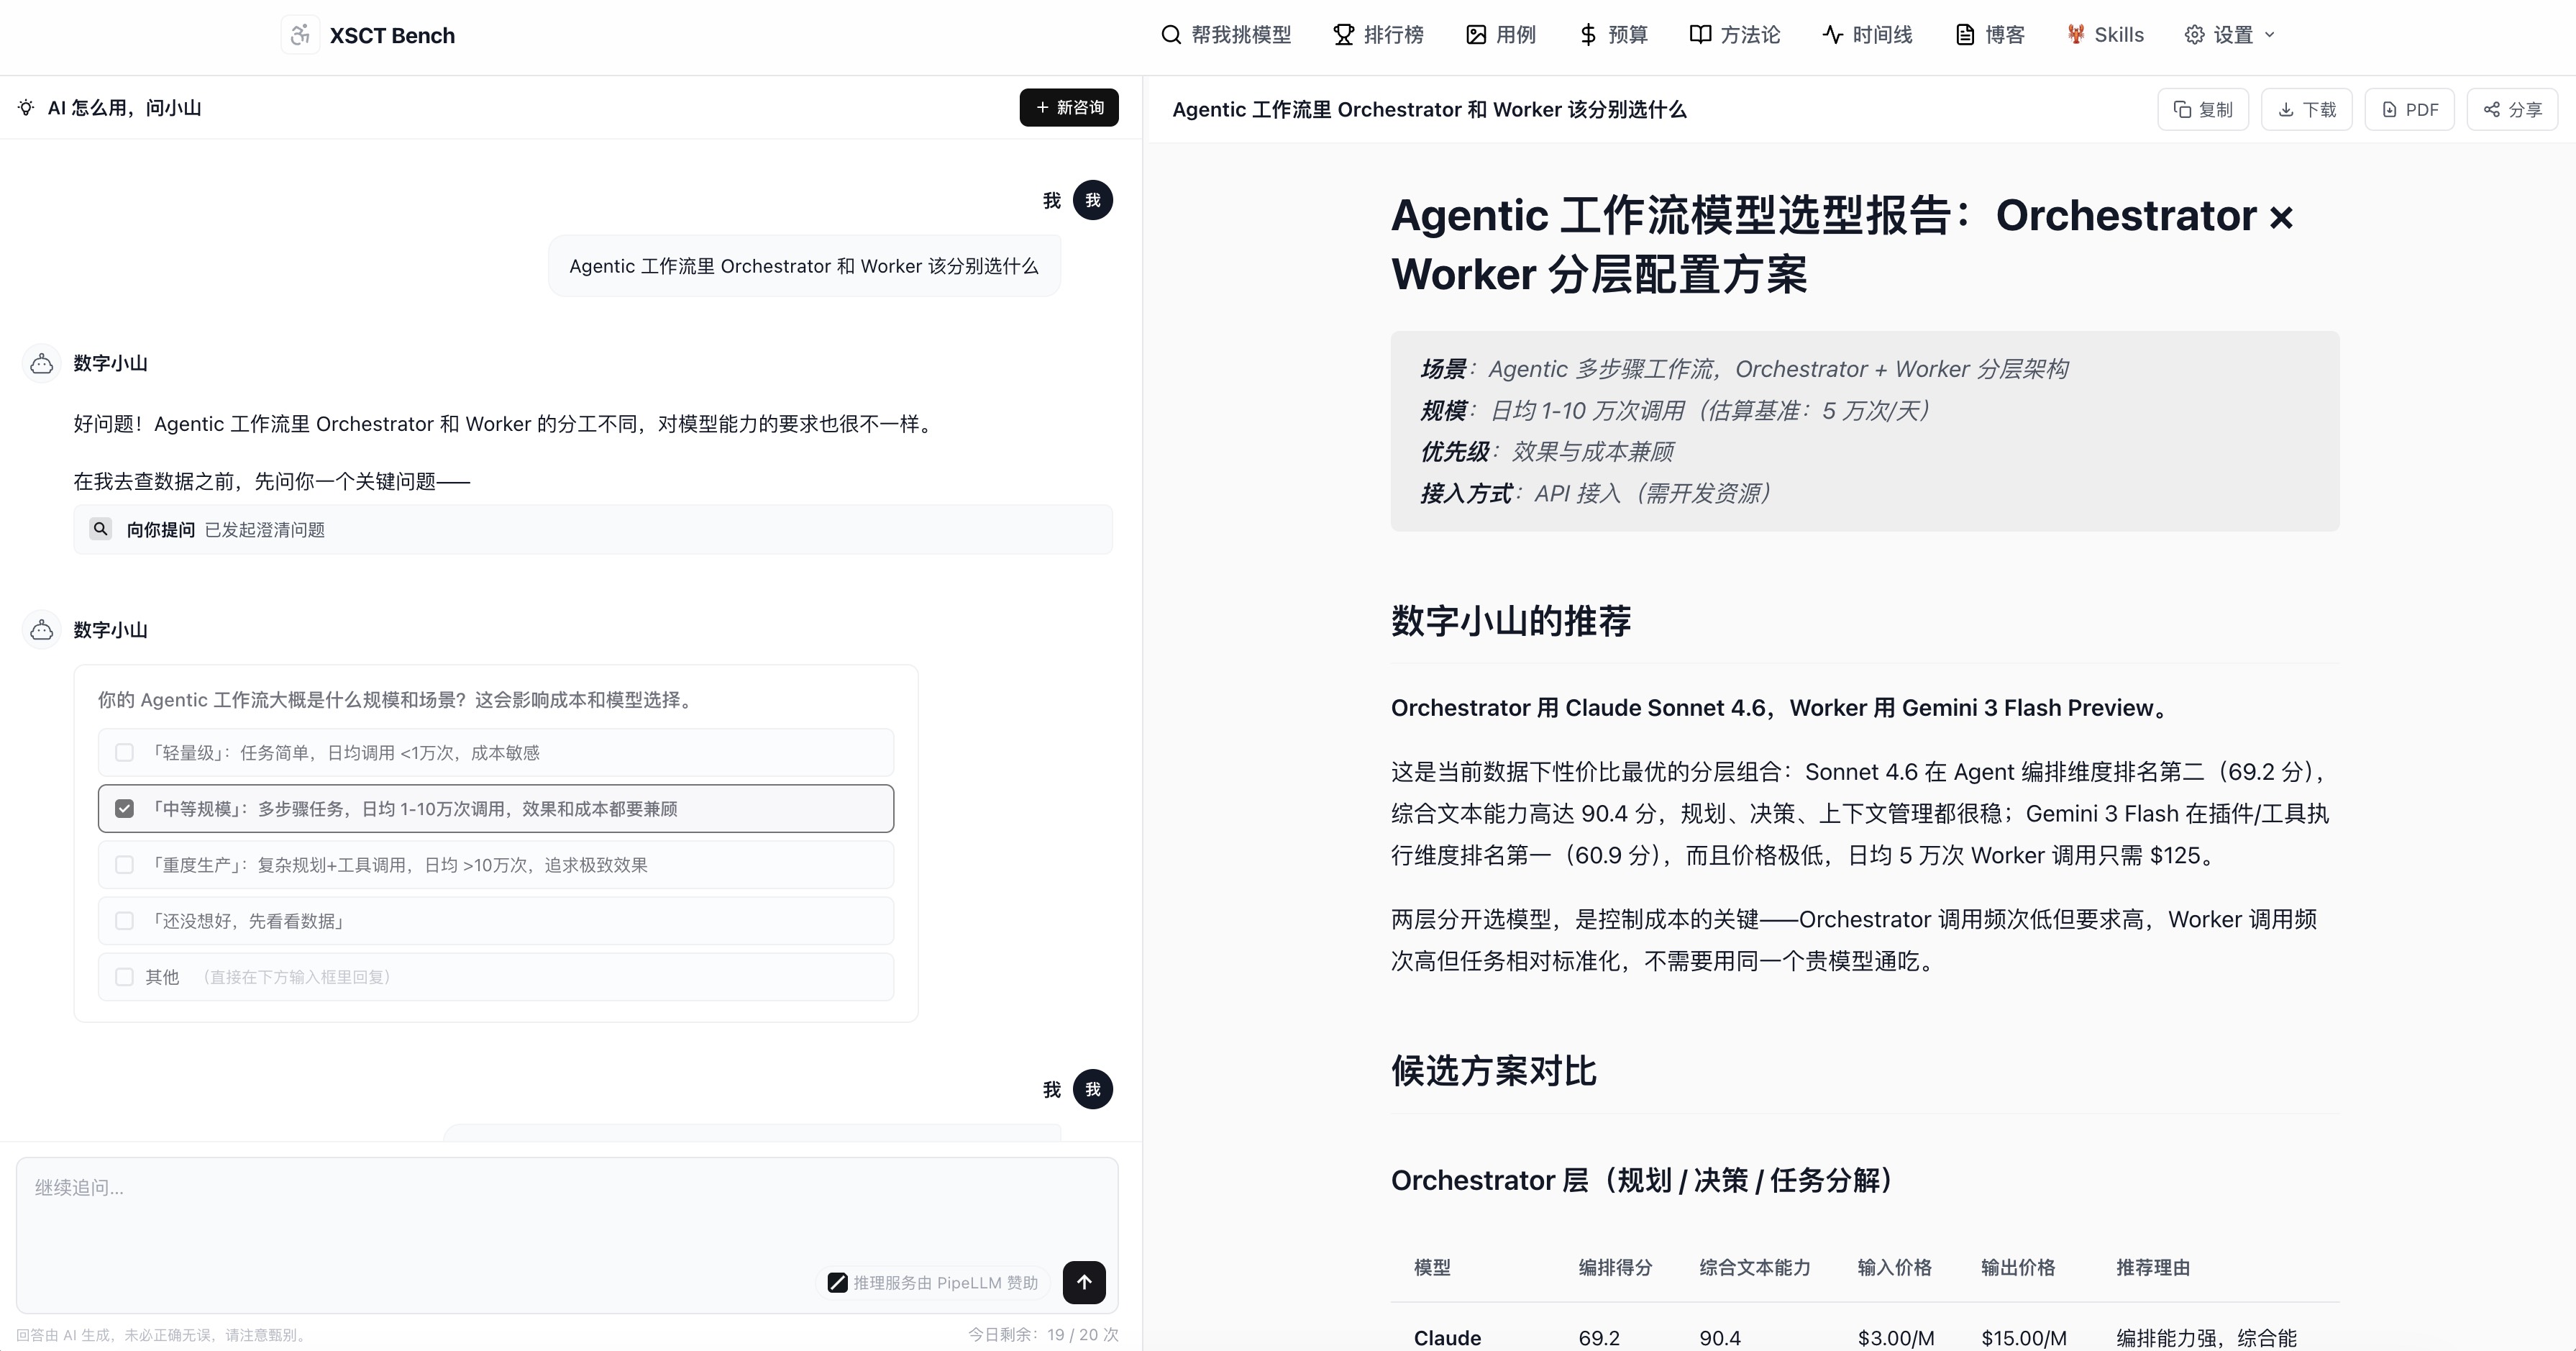This screenshot has width=2576, height=1351.
Task: Click the 我 user avatar at top
Action: pyautogui.click(x=1093, y=200)
